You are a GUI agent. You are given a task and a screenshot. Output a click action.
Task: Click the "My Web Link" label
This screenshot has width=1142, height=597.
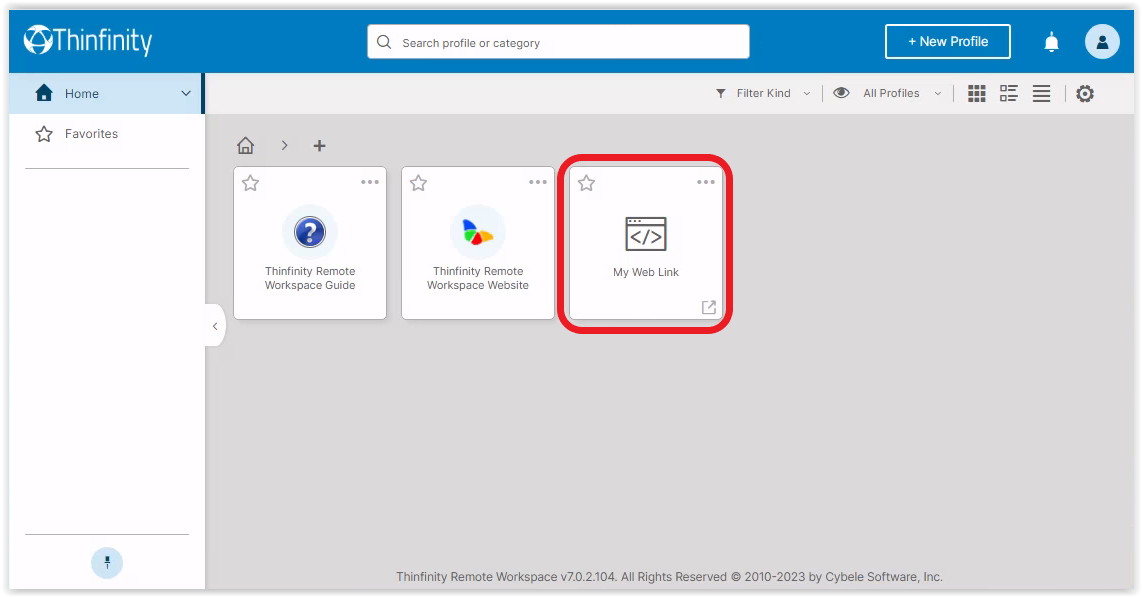point(646,272)
